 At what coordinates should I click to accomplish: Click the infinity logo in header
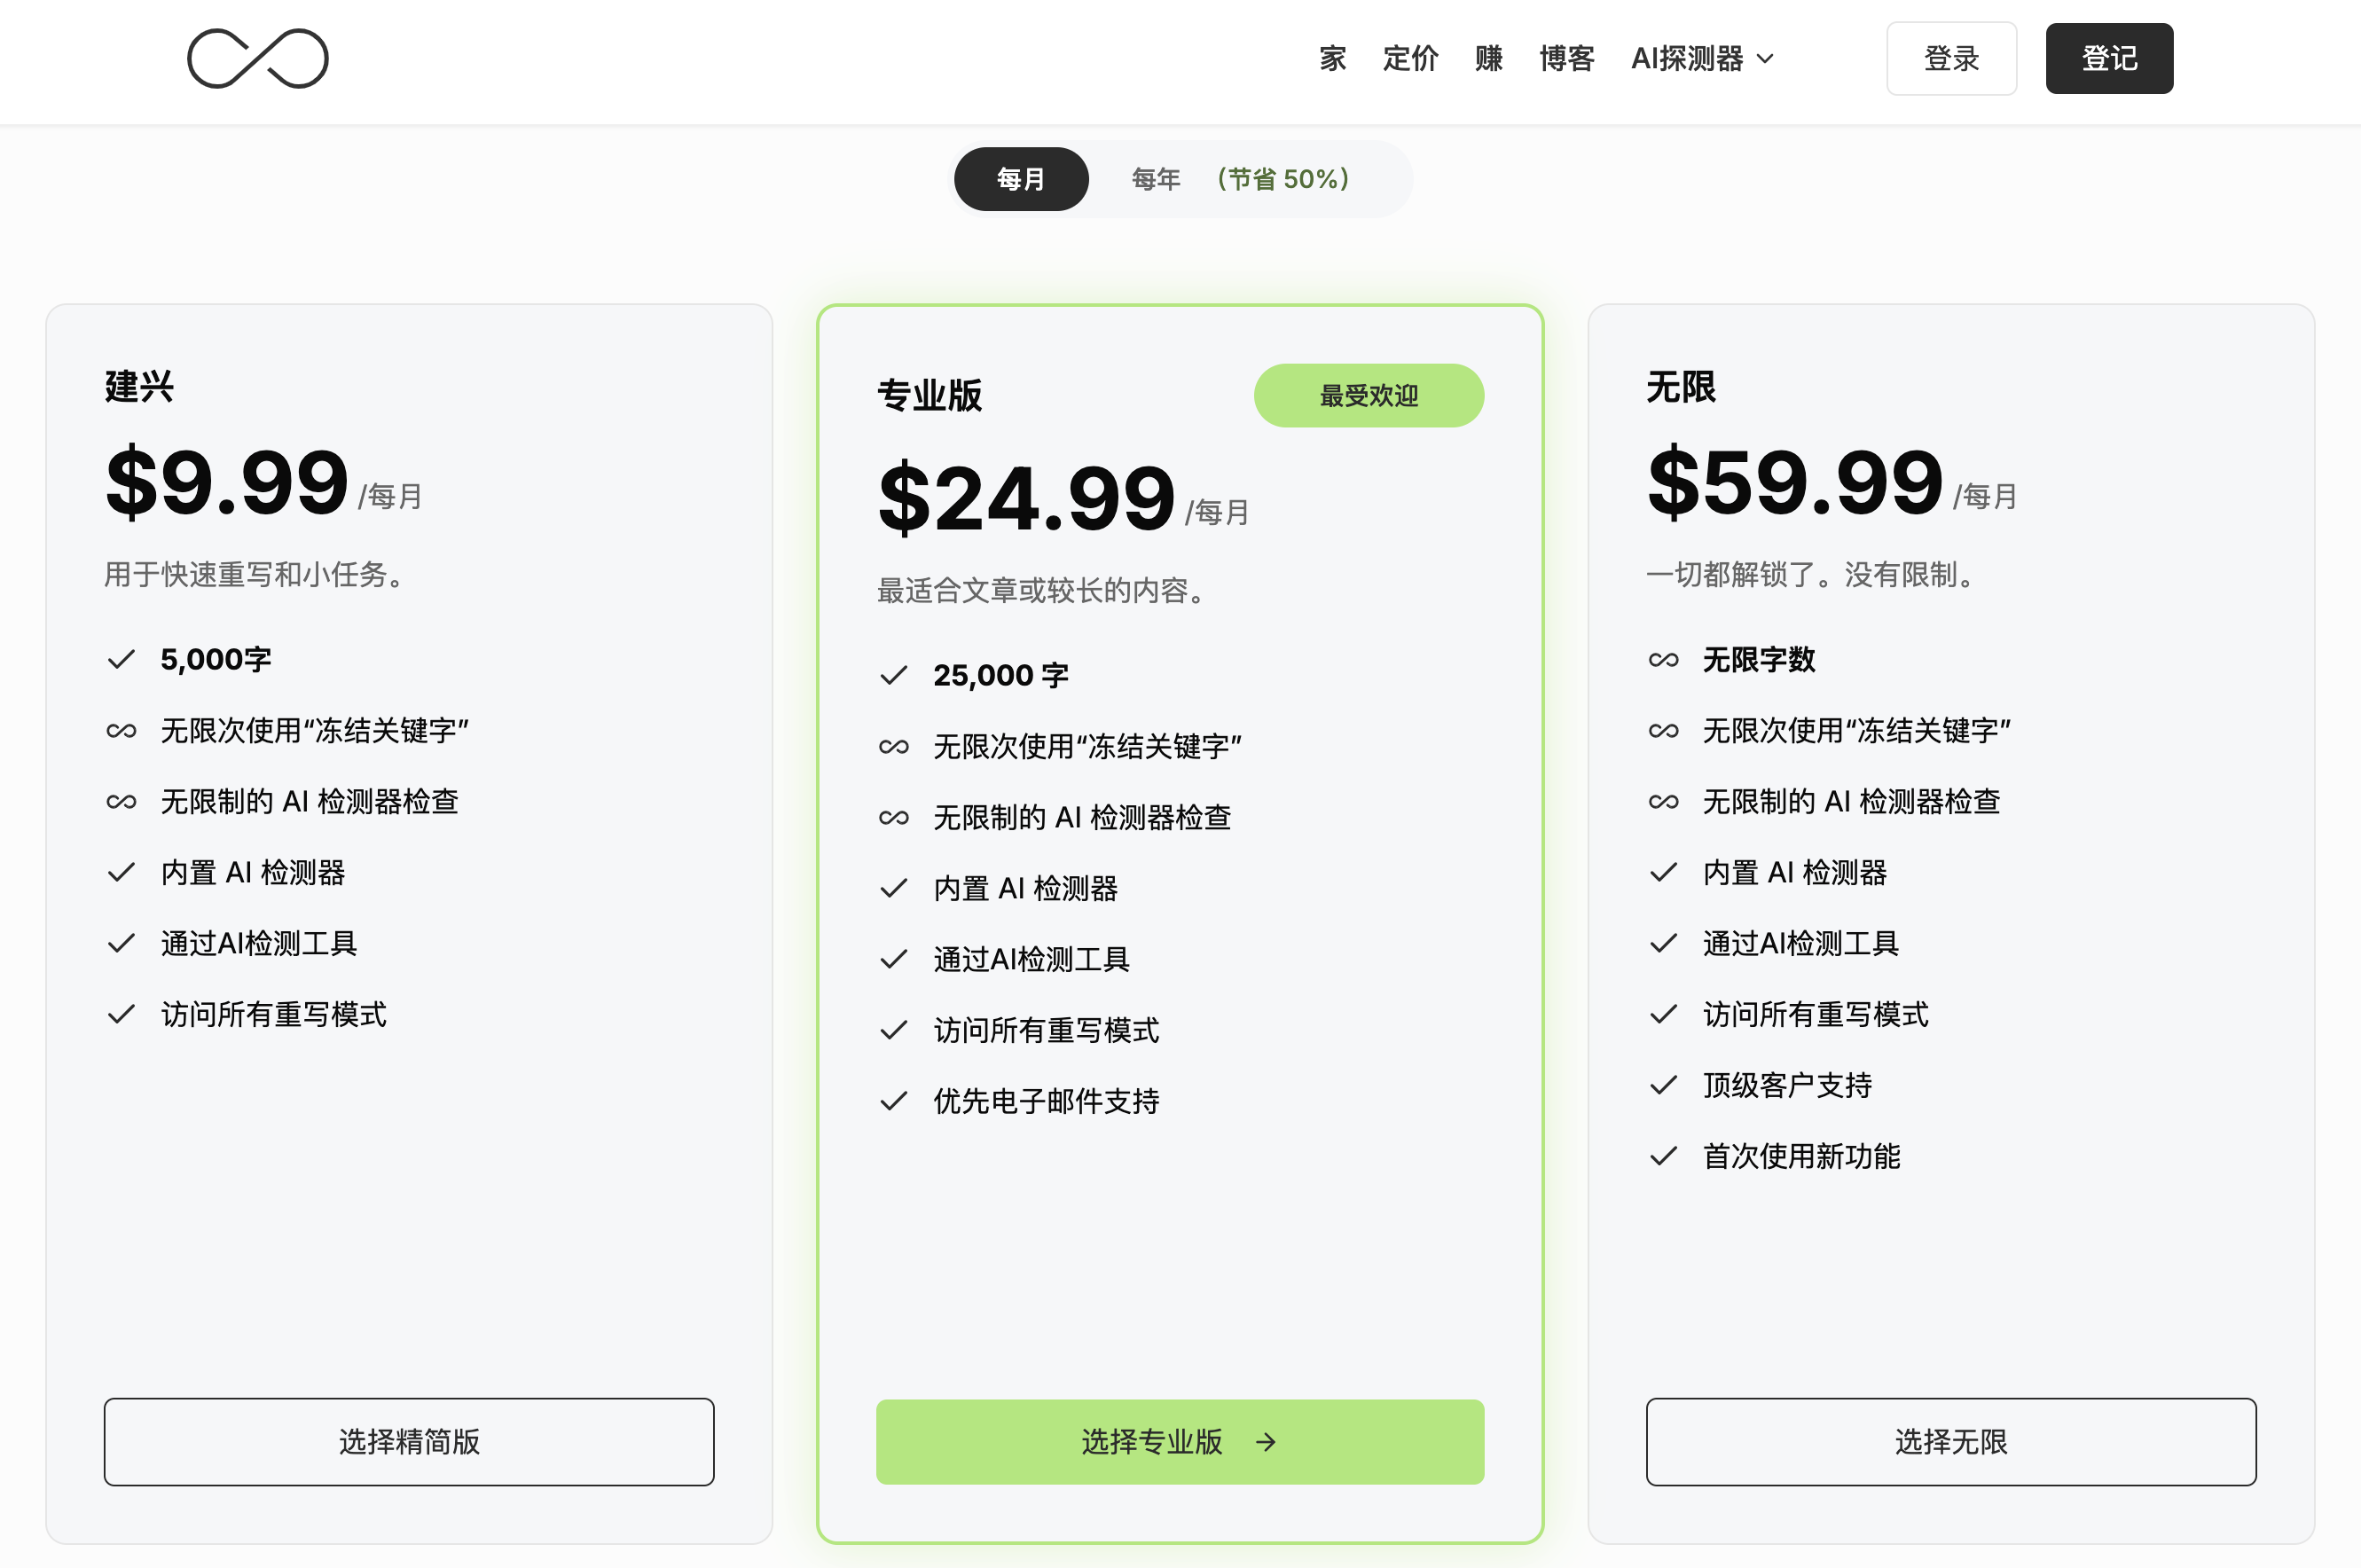pyautogui.click(x=258, y=59)
